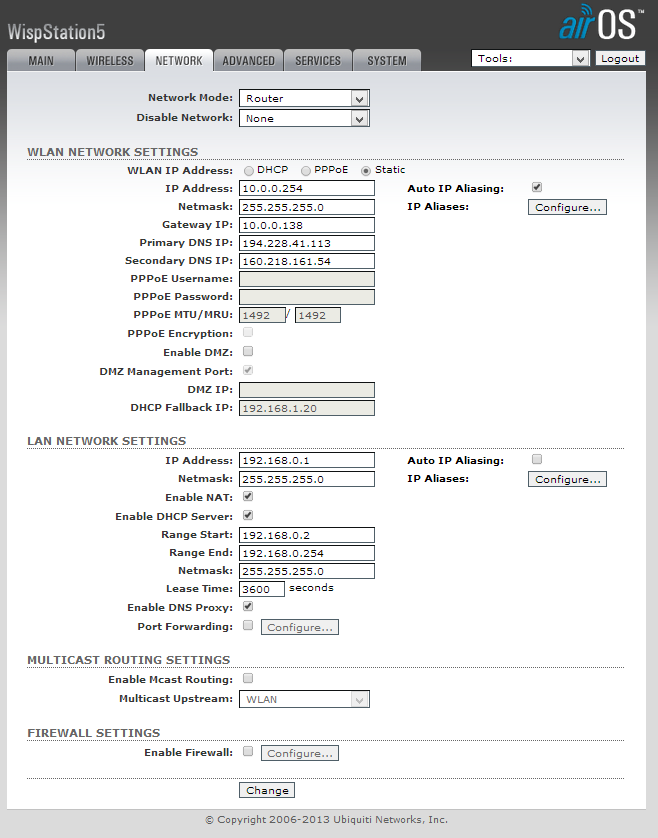This screenshot has width=658, height=838.
Task: Toggle WLAN Auto IP Aliasing checkbox
Action: pos(537,187)
